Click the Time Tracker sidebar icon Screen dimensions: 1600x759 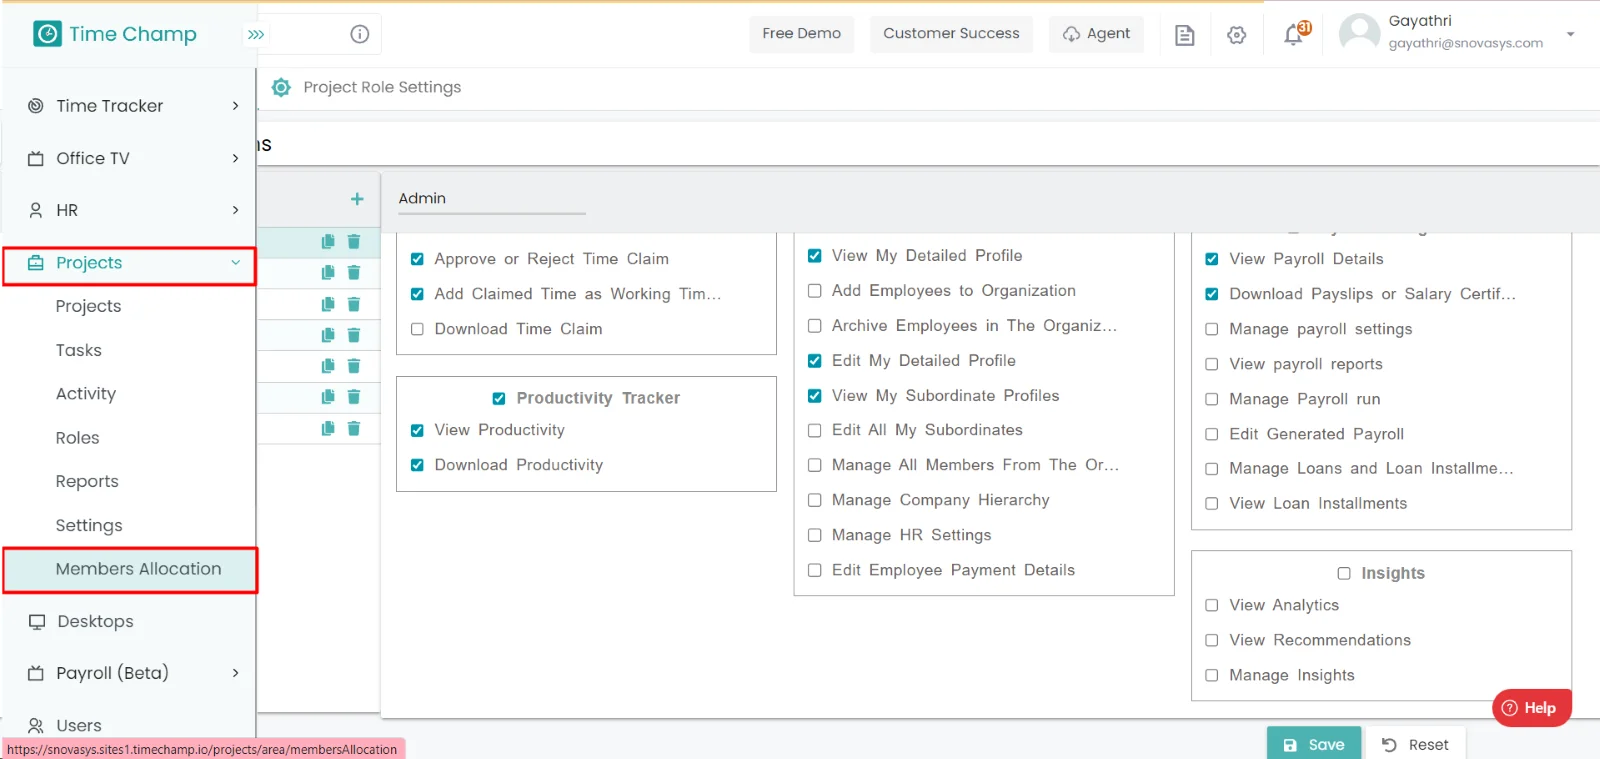36,106
